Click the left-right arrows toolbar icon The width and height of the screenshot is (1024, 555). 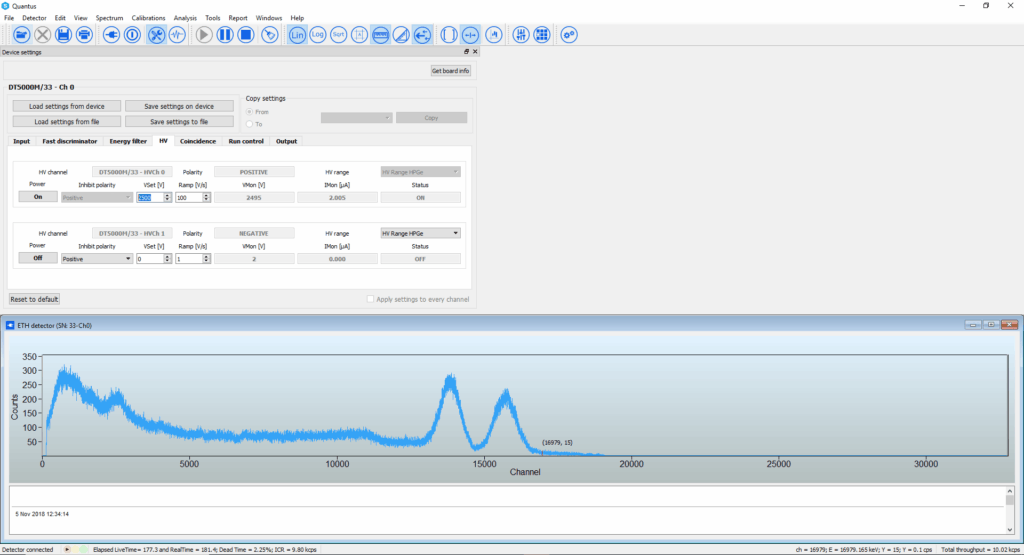coord(423,35)
